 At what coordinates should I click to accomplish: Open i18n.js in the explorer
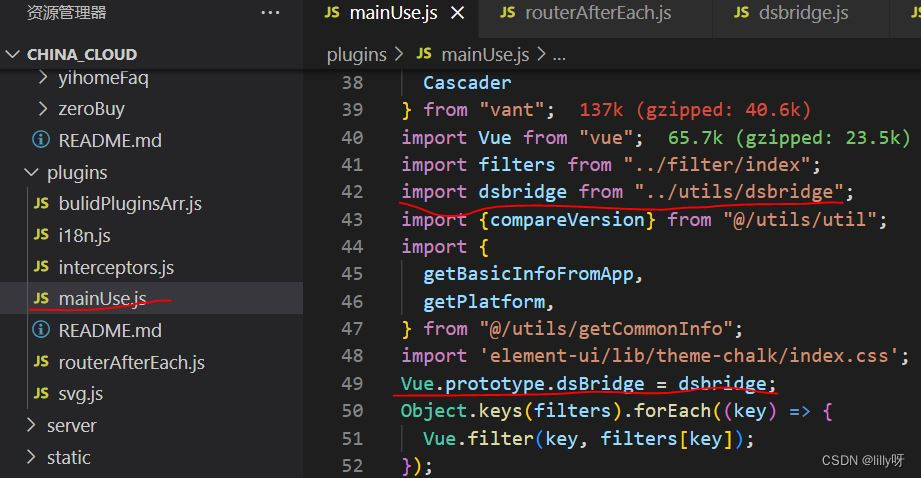click(84, 235)
